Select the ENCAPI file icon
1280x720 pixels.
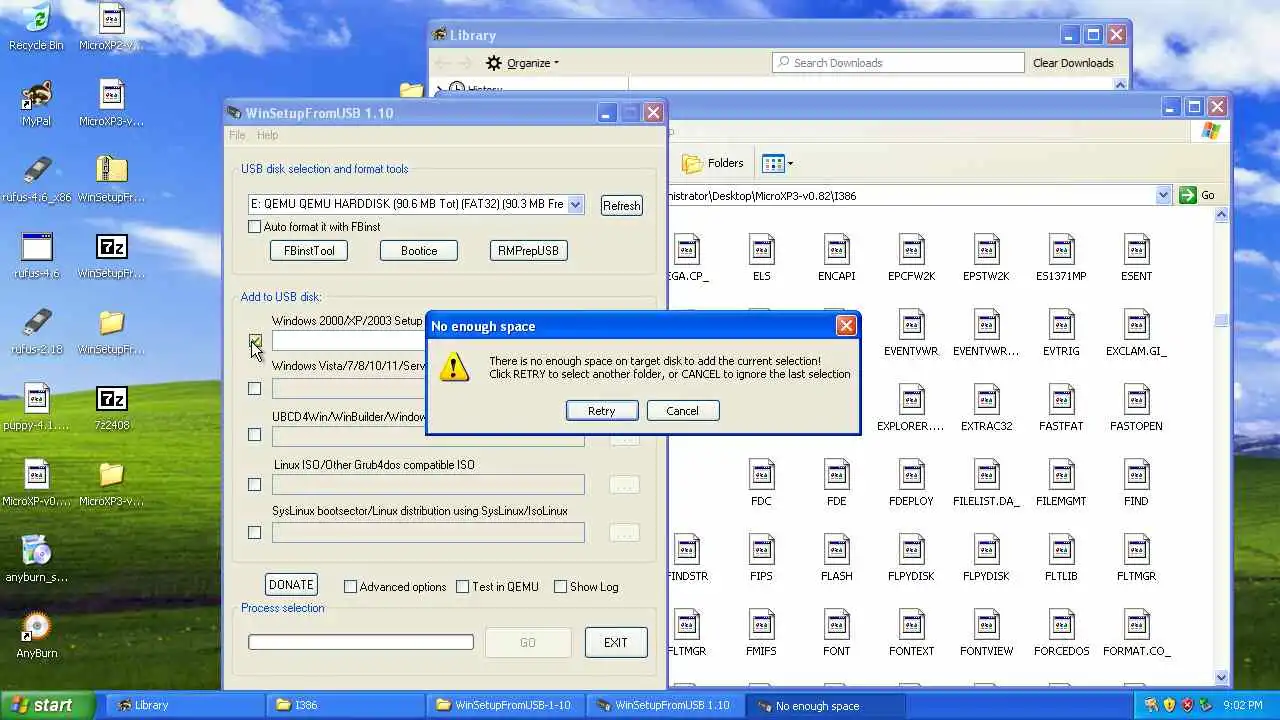coord(836,258)
